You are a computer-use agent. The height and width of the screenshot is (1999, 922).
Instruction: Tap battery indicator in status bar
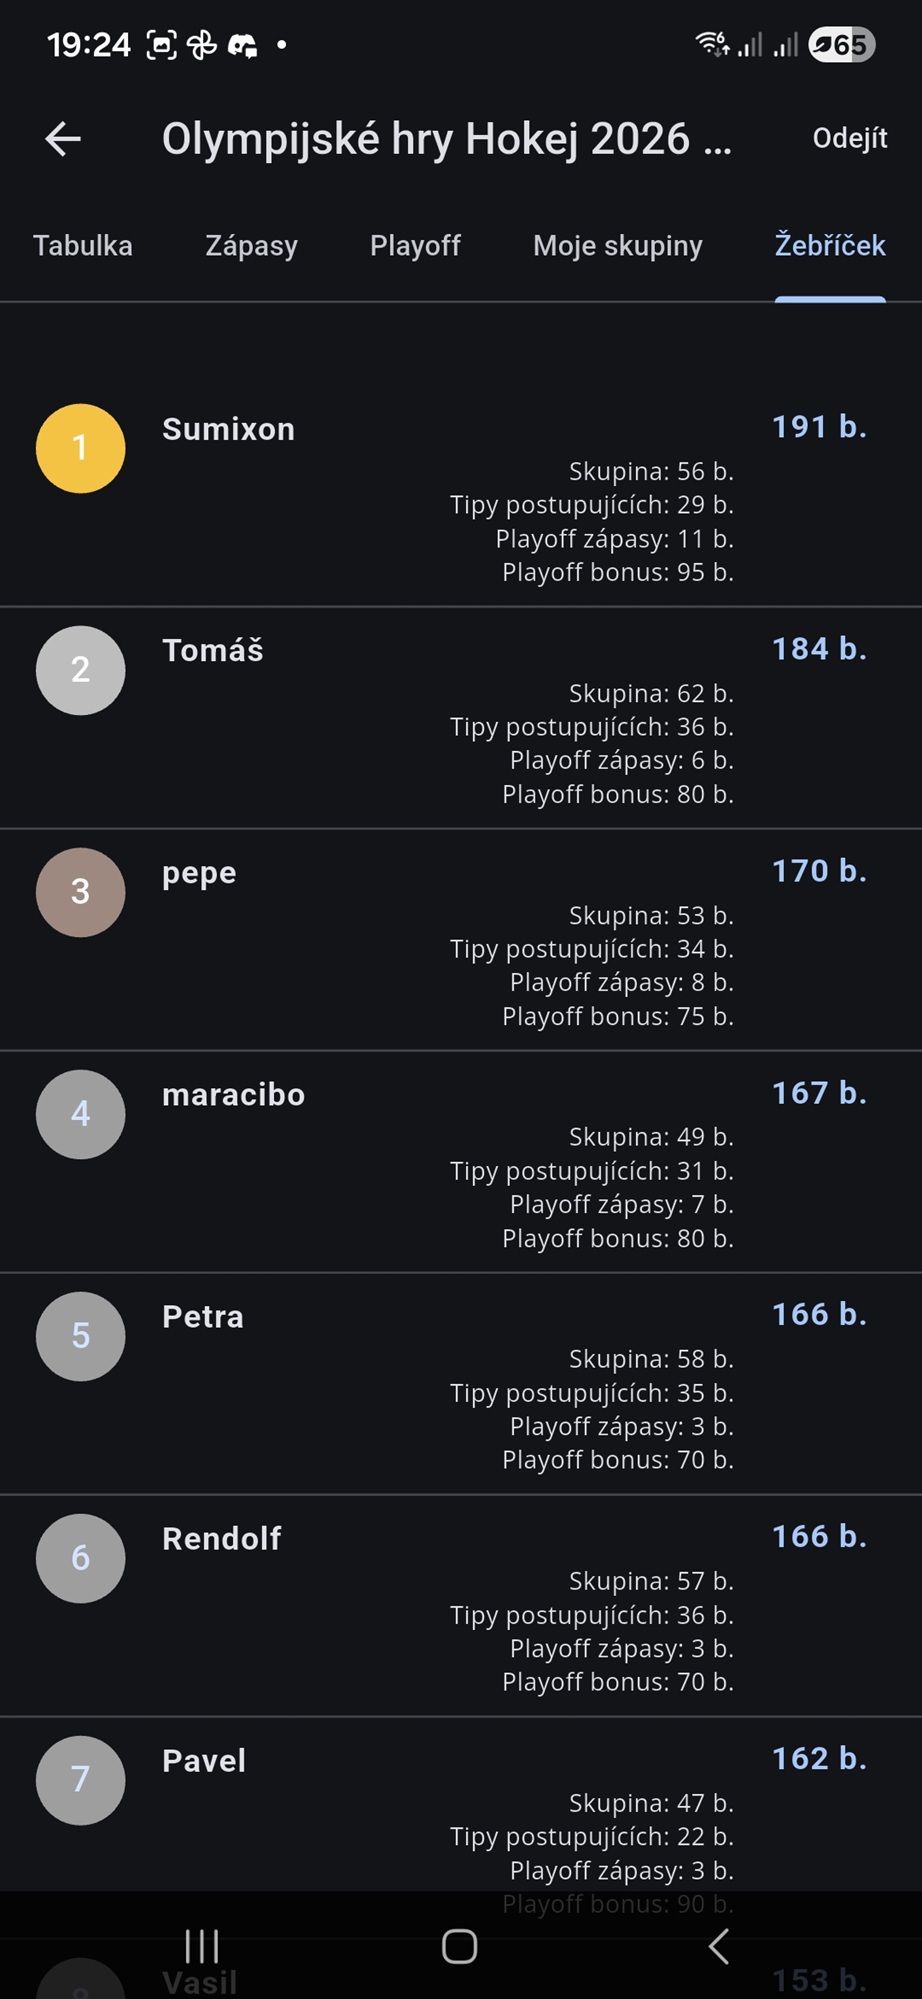842,45
